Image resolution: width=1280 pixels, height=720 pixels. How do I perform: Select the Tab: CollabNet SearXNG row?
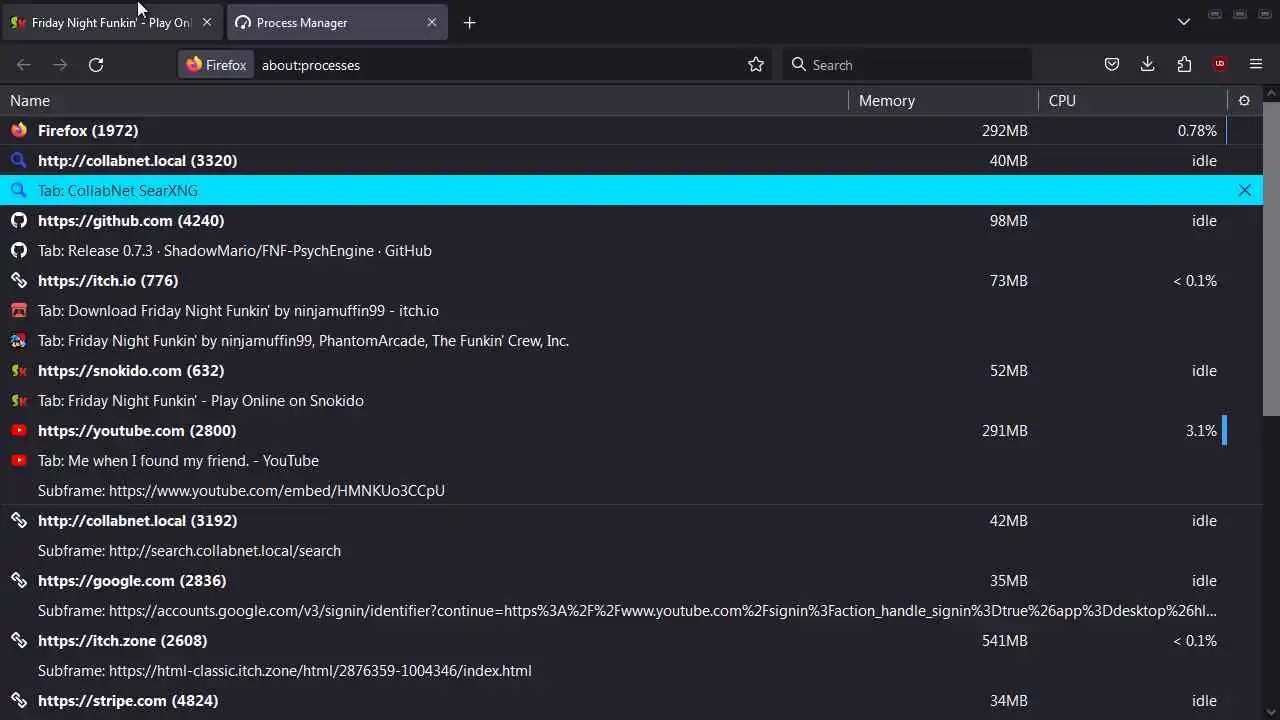631,190
